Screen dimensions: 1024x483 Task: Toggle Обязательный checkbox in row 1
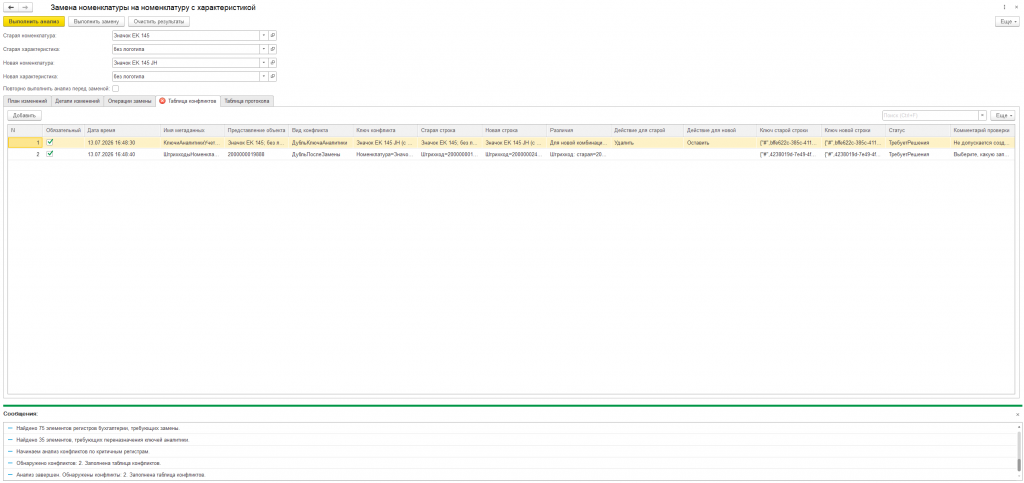[50, 141]
